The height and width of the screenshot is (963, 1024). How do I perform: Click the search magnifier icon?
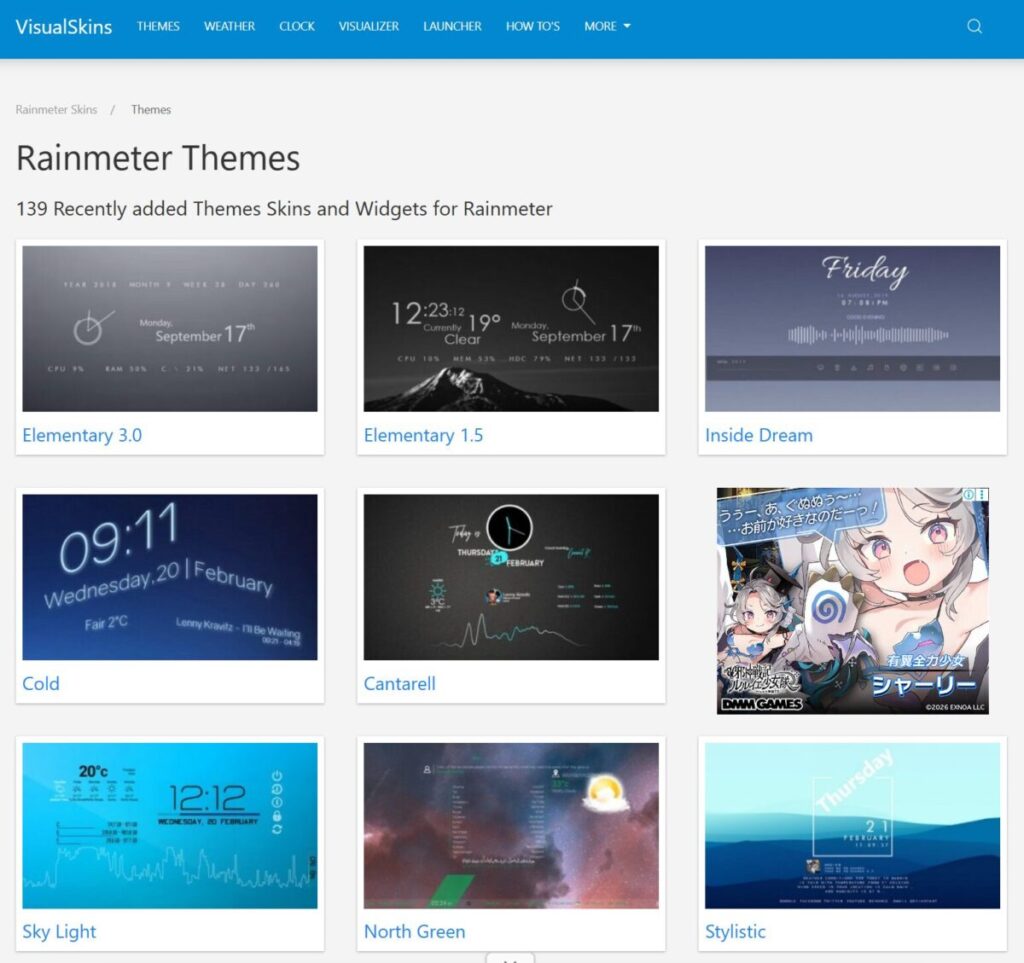pos(974,27)
